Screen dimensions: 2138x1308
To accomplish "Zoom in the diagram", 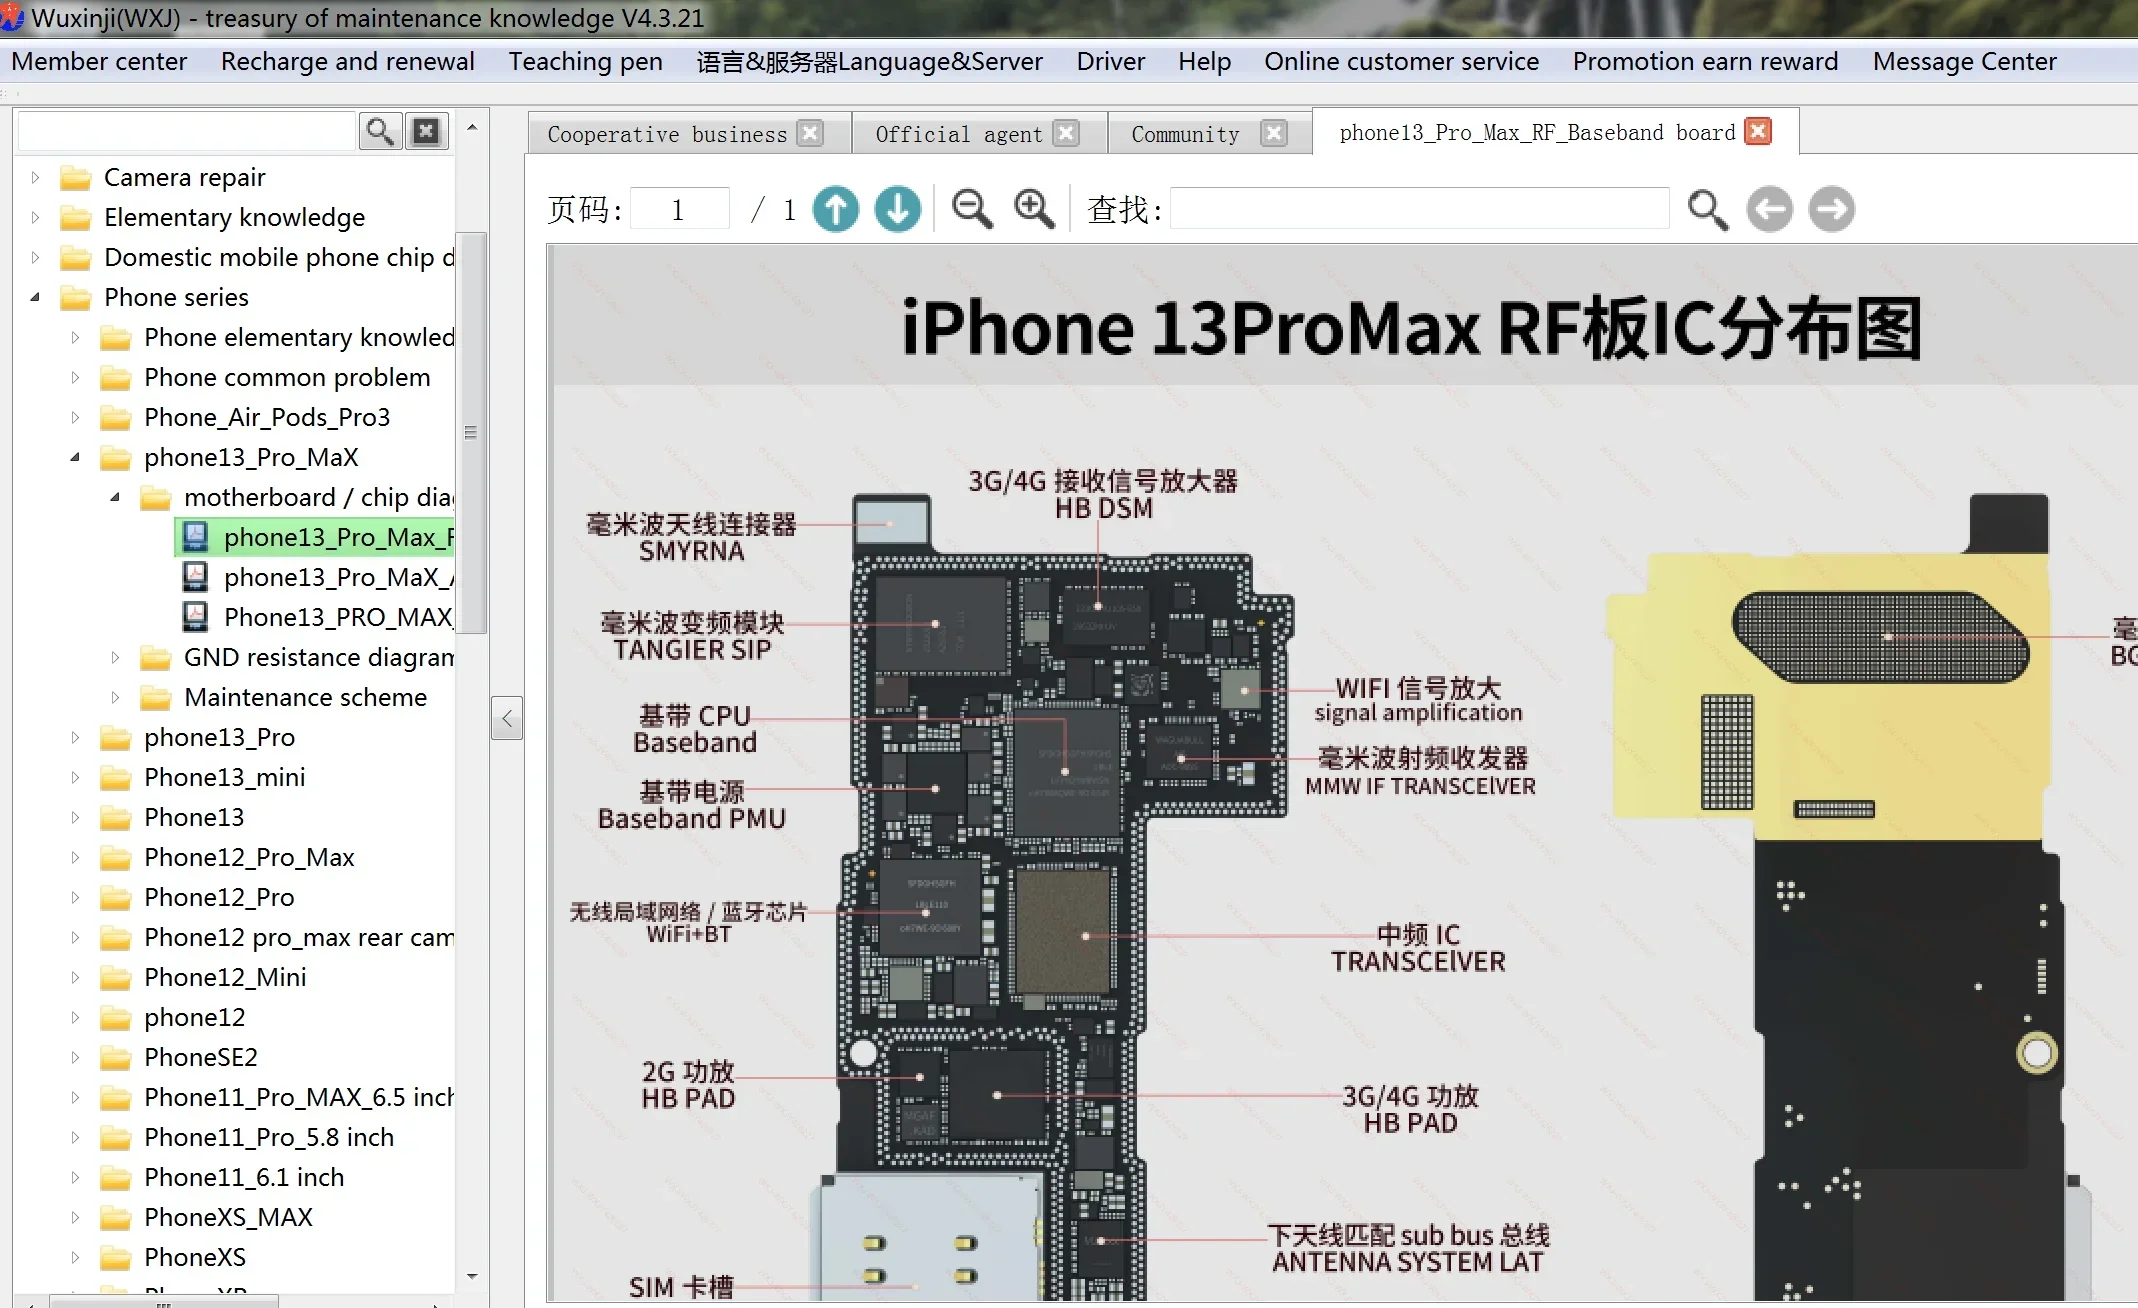I will (x=1034, y=209).
